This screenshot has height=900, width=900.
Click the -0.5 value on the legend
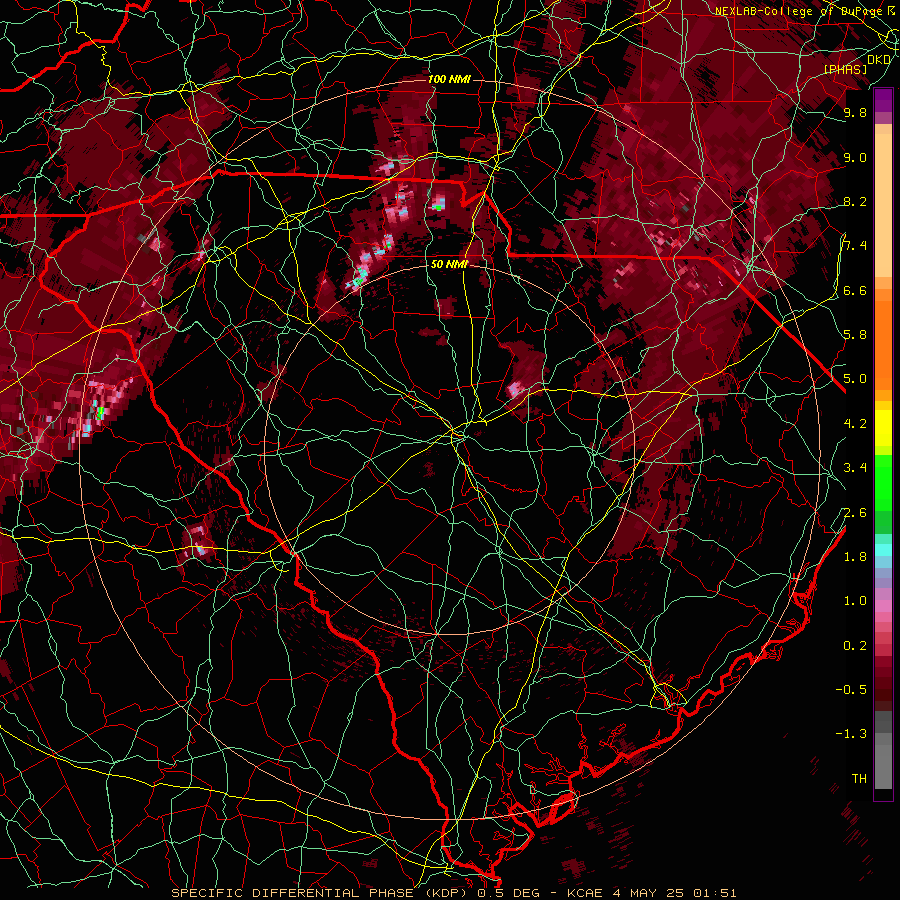852,689
